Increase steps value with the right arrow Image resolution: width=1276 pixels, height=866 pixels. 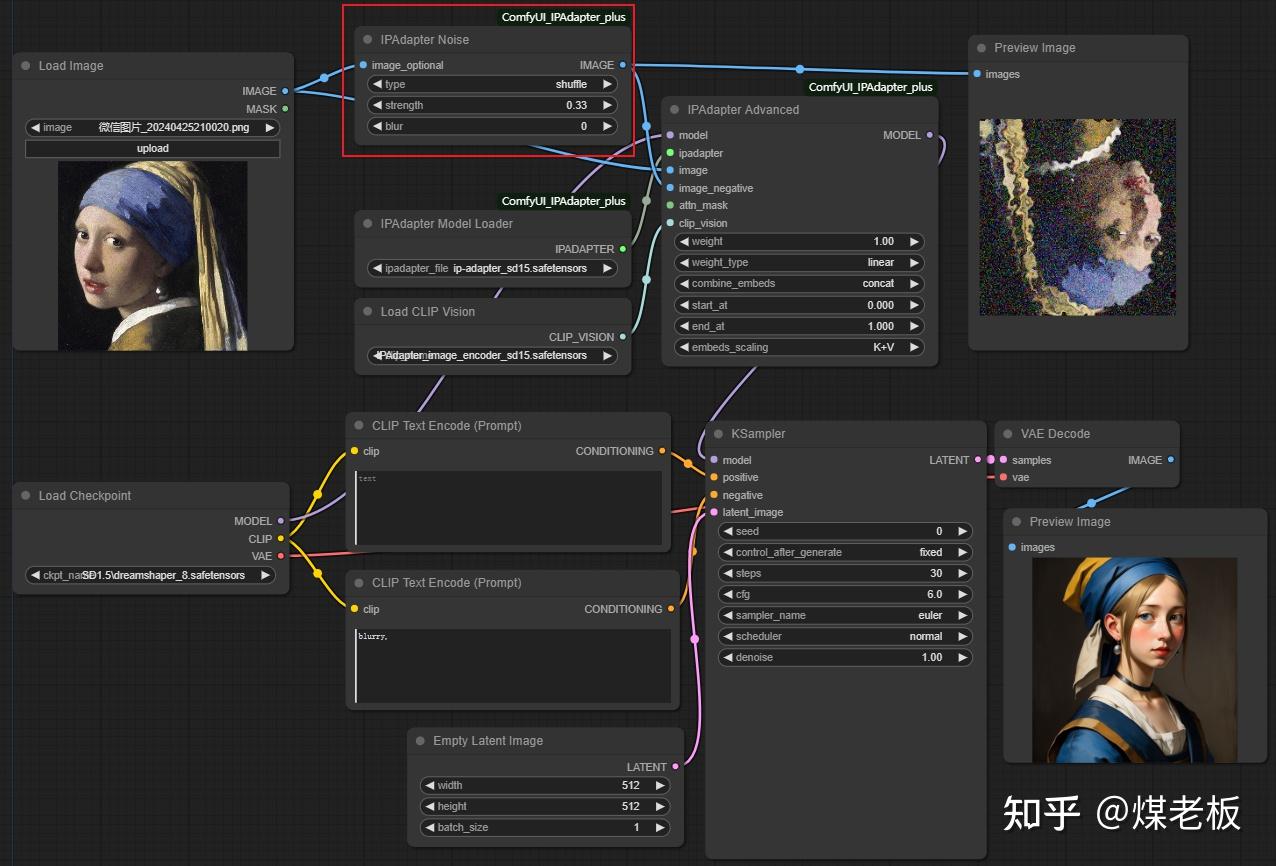[962, 573]
